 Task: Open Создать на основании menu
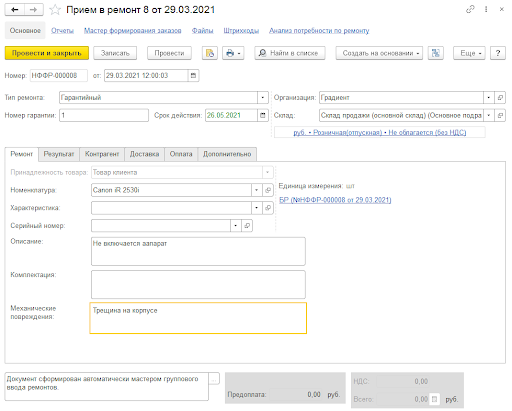(379, 53)
